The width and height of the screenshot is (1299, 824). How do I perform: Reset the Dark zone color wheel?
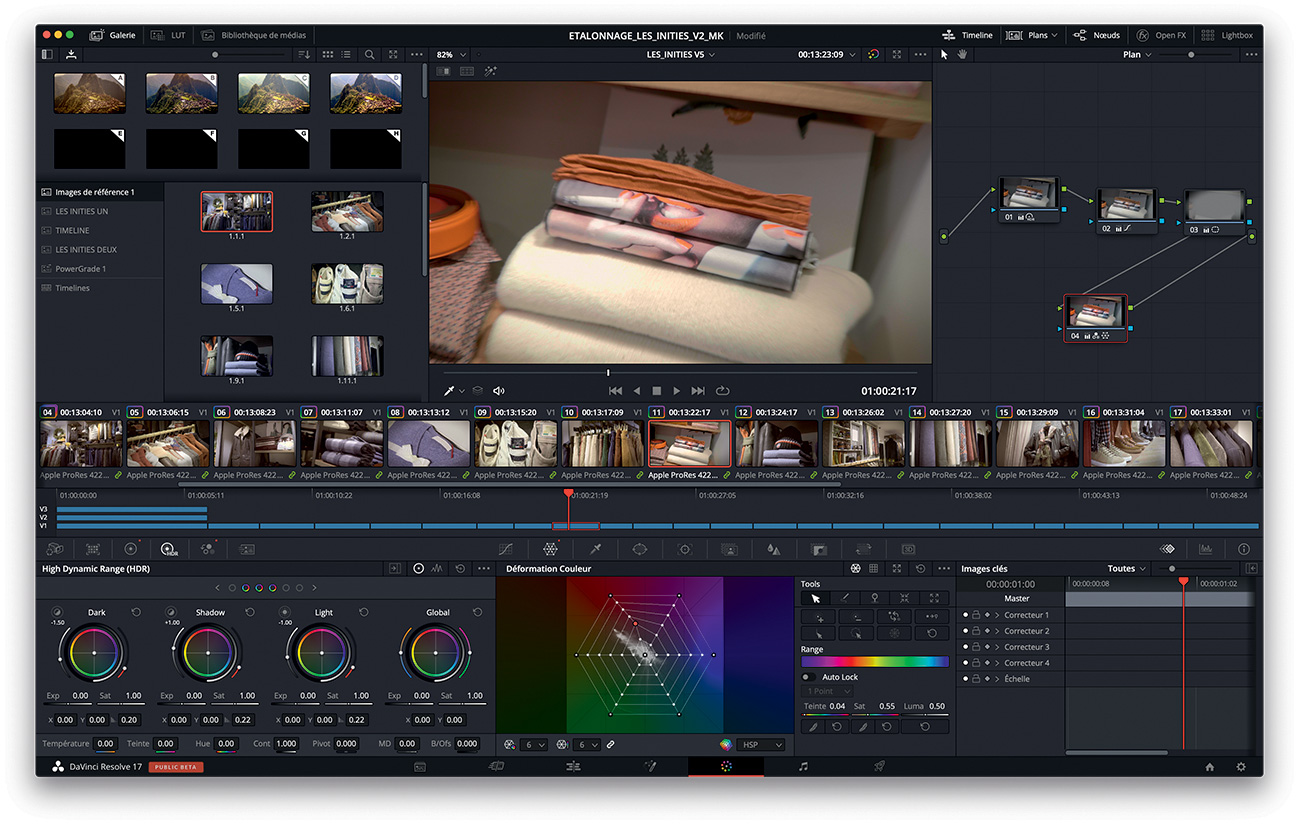click(x=136, y=612)
